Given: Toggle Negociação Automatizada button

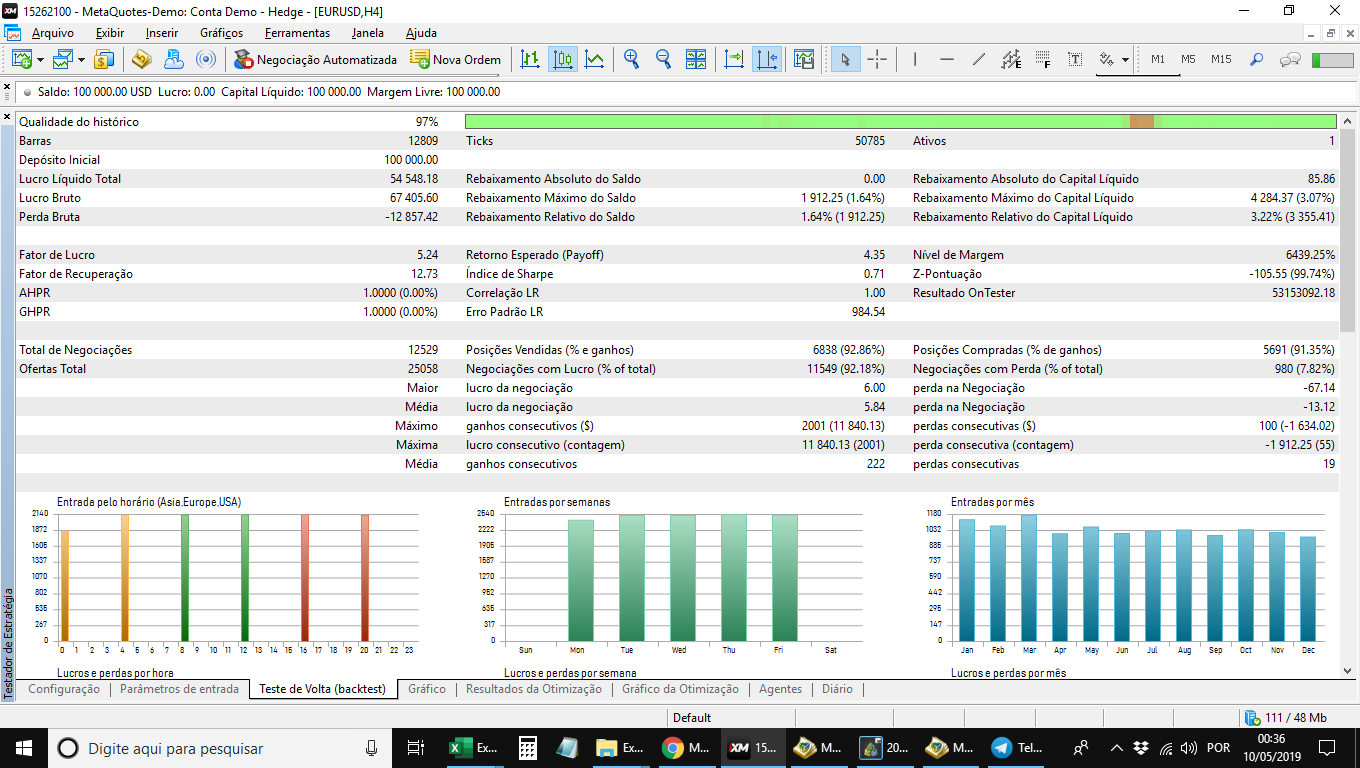Looking at the screenshot, I should [x=316, y=60].
